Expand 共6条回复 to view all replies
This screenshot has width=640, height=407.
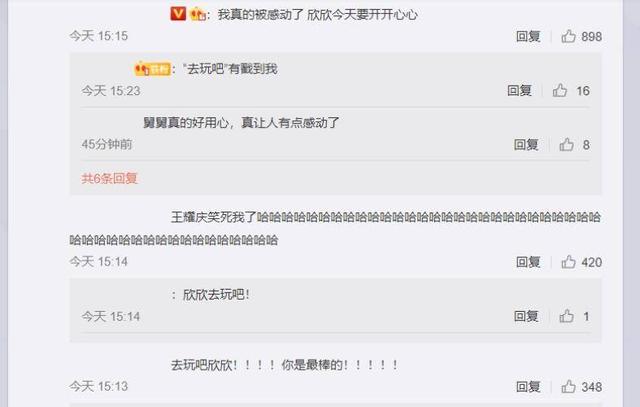point(109,178)
